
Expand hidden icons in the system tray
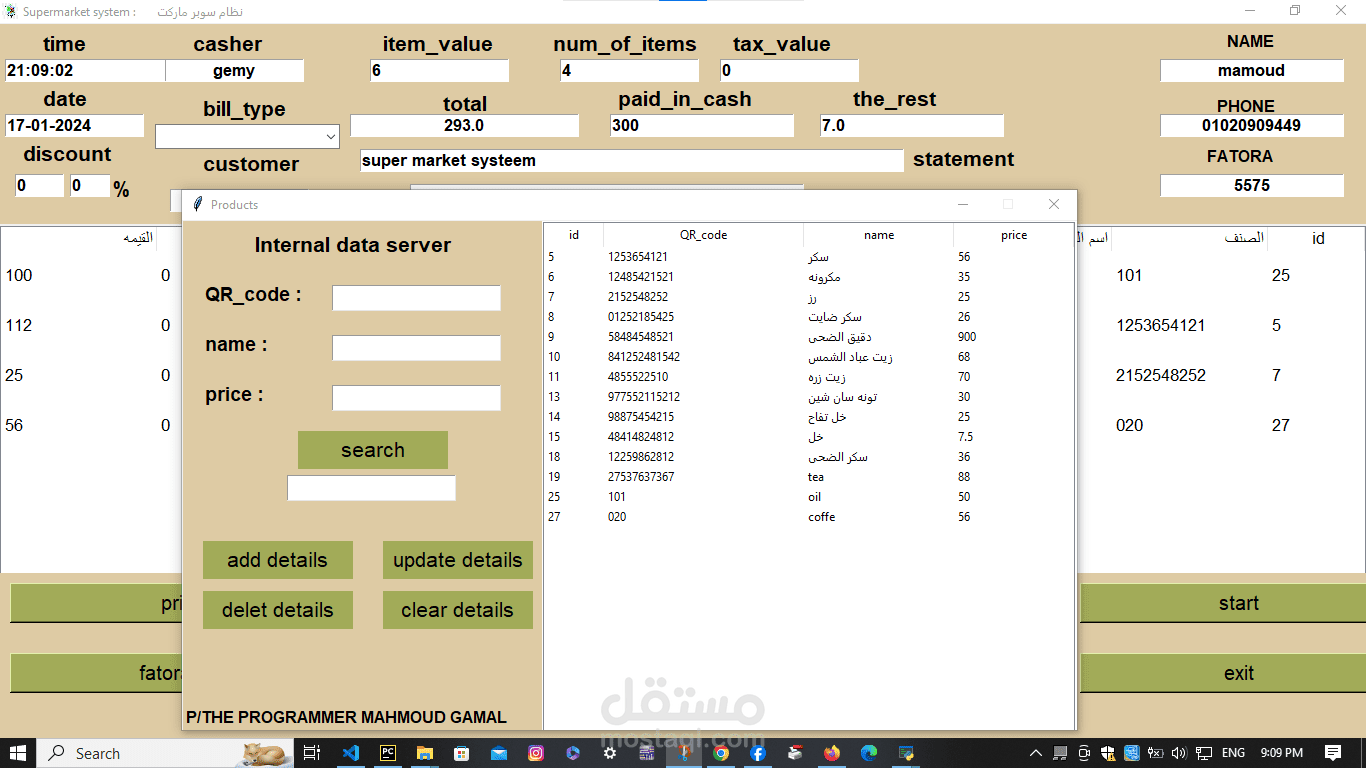tap(1035, 752)
